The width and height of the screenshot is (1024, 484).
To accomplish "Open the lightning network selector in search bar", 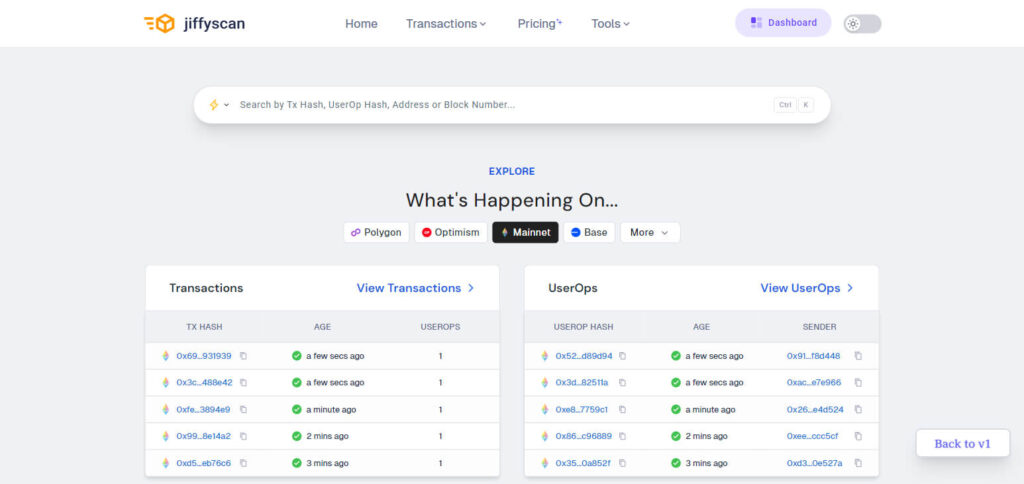I will tap(219, 105).
